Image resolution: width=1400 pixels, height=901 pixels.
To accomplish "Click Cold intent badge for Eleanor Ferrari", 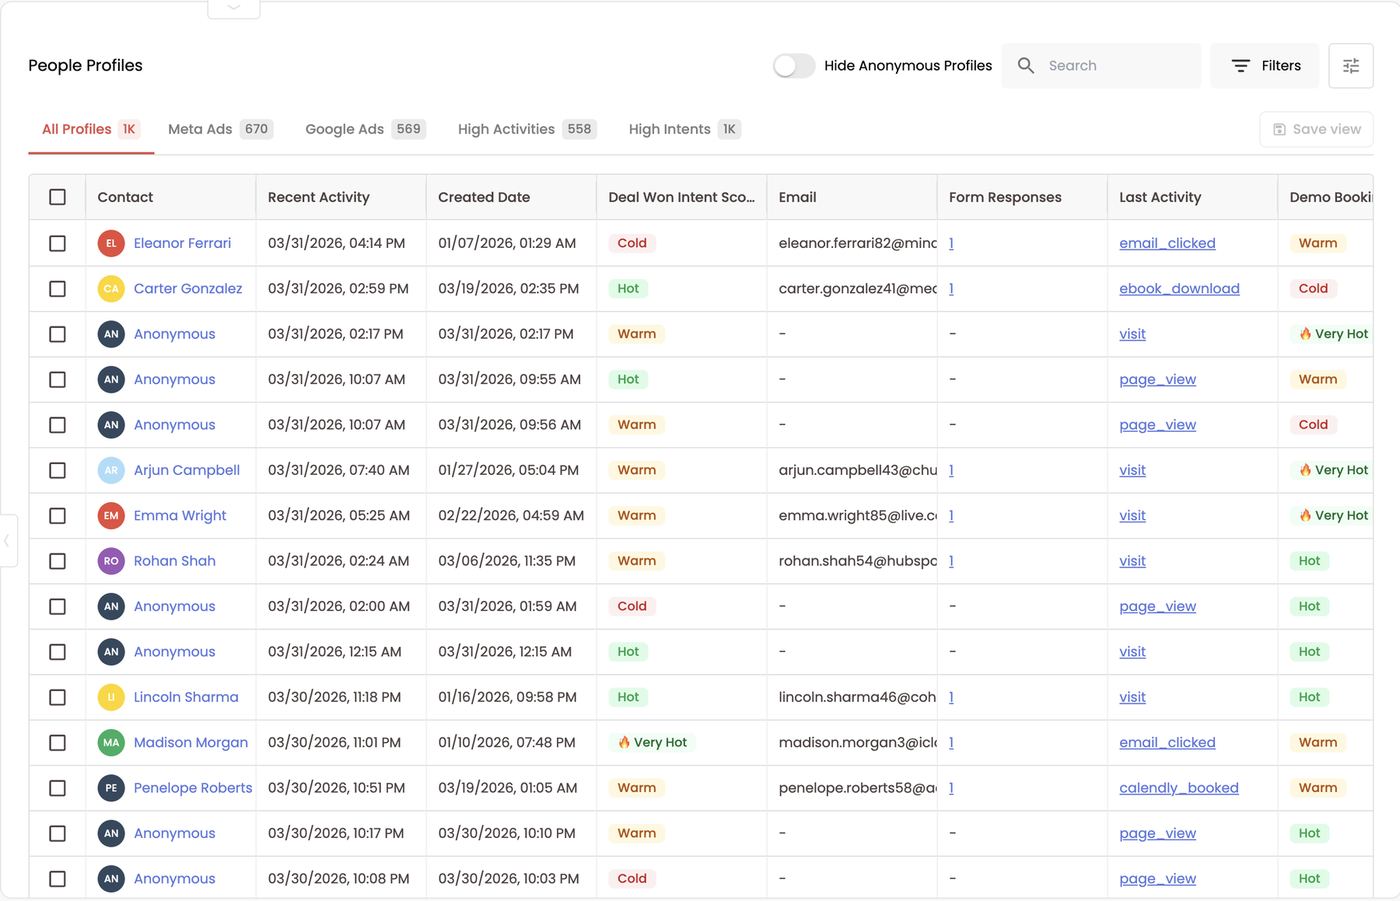I will click(x=632, y=243).
